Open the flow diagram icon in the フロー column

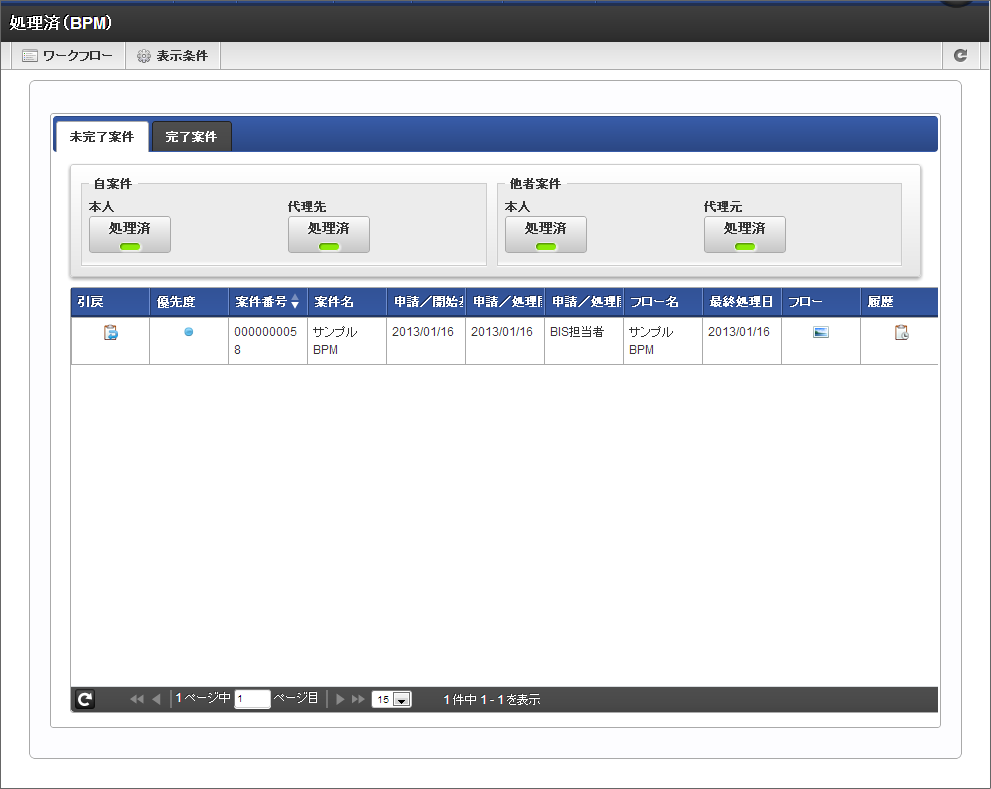[821, 333]
